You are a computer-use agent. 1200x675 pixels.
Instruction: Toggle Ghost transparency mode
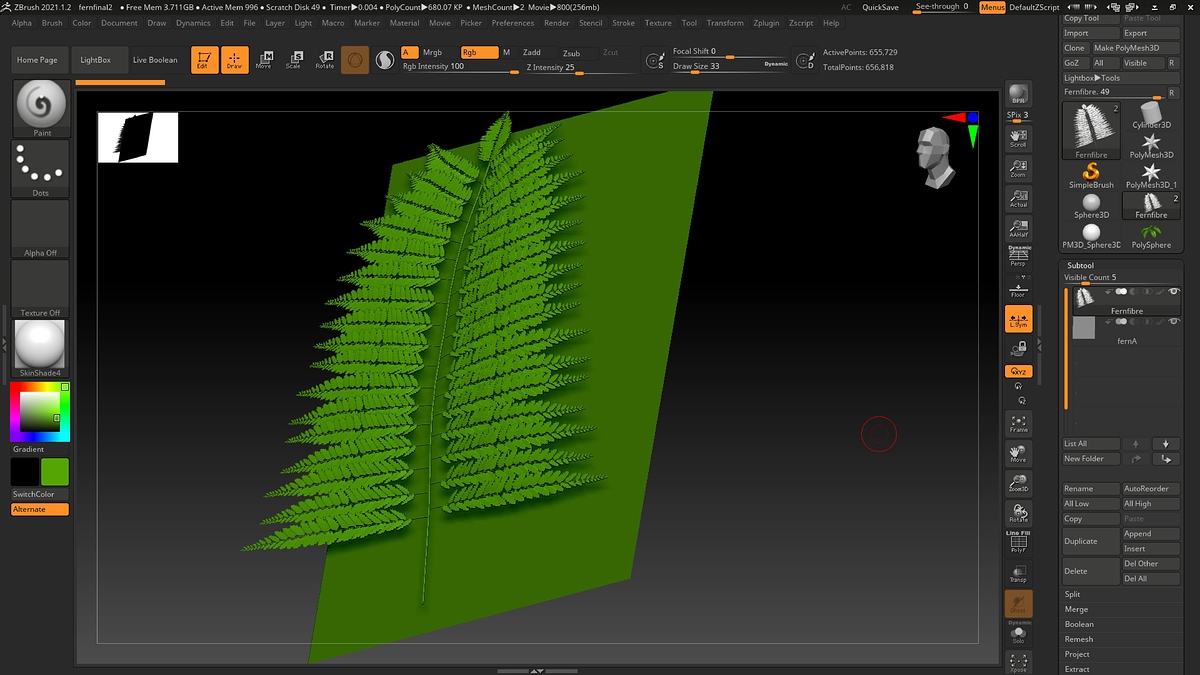tap(1018, 603)
